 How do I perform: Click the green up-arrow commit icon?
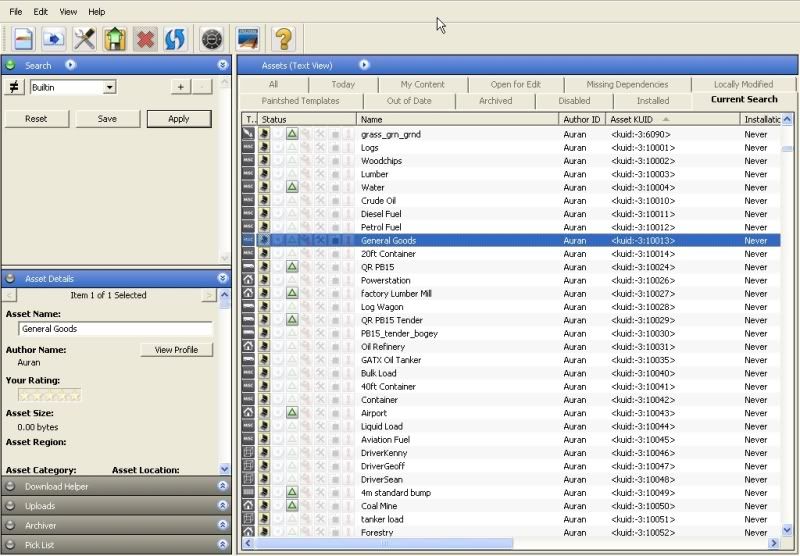coord(115,39)
